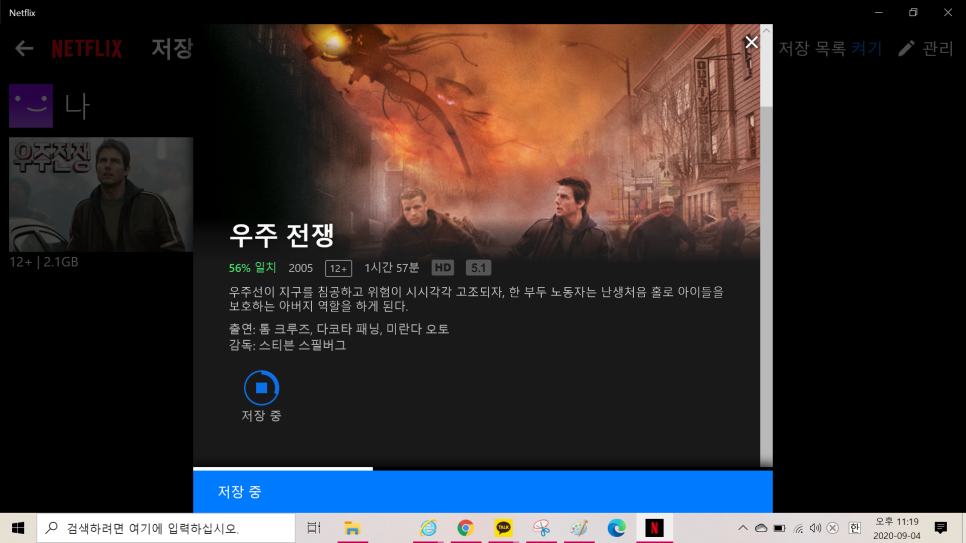966x543 pixels.
Task: Toggle the 한 Korean input mode indicator
Action: 854,528
